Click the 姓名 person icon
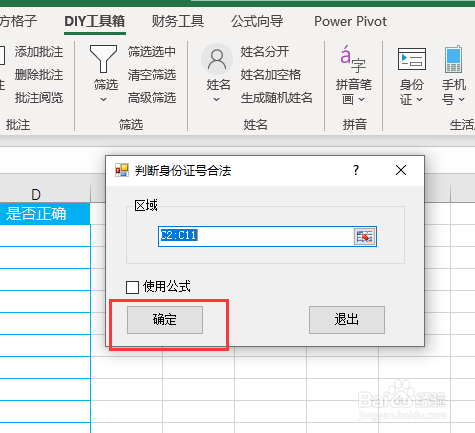475x433 pixels. (217, 59)
